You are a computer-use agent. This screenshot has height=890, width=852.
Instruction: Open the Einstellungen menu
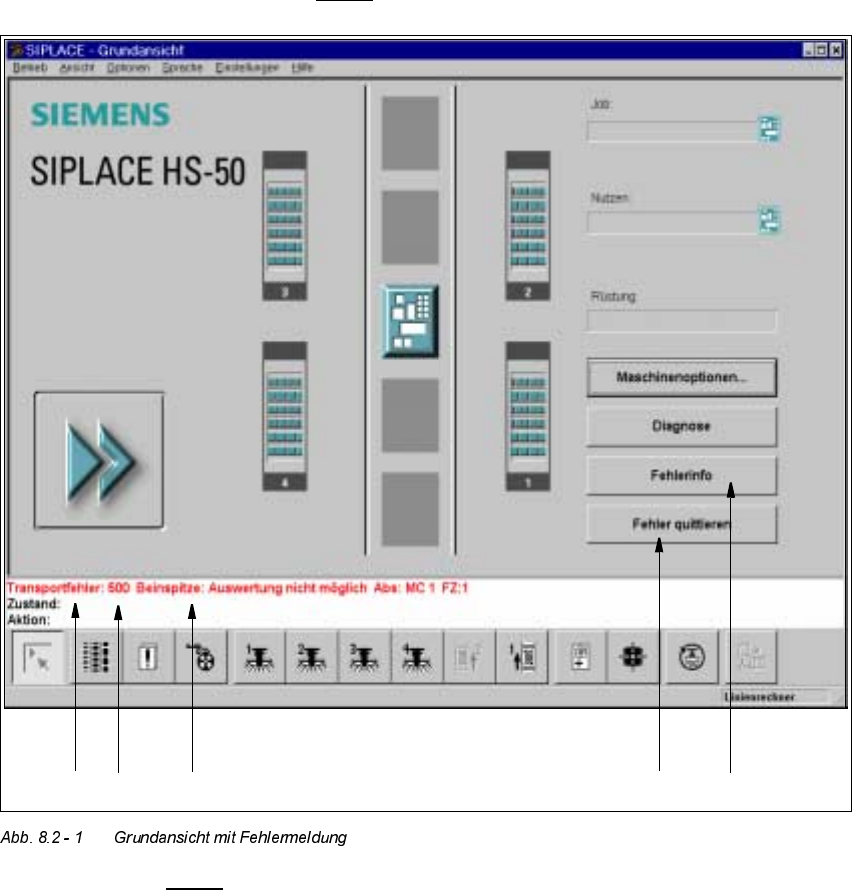point(247,68)
